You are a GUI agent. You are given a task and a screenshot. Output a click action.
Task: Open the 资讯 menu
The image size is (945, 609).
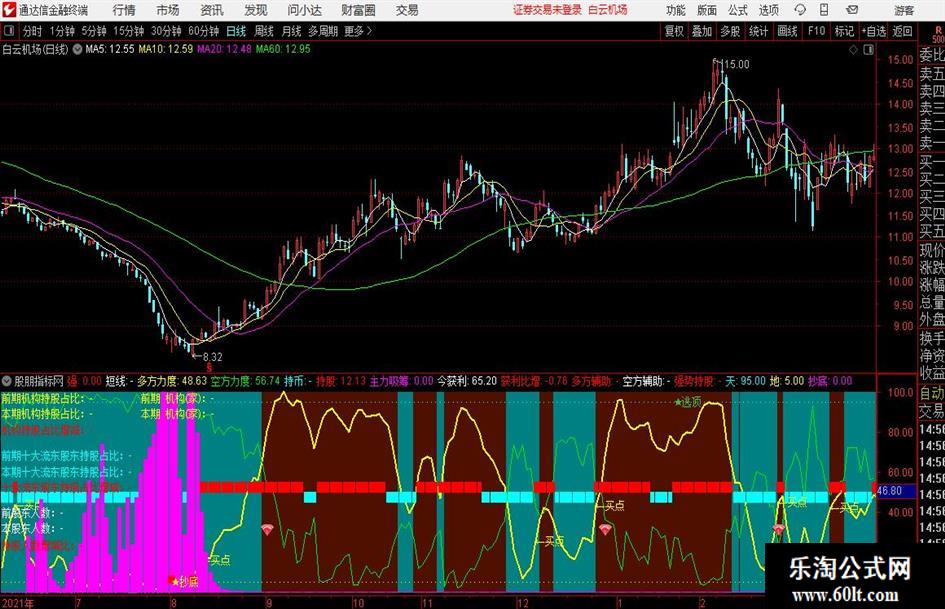pyautogui.click(x=212, y=10)
